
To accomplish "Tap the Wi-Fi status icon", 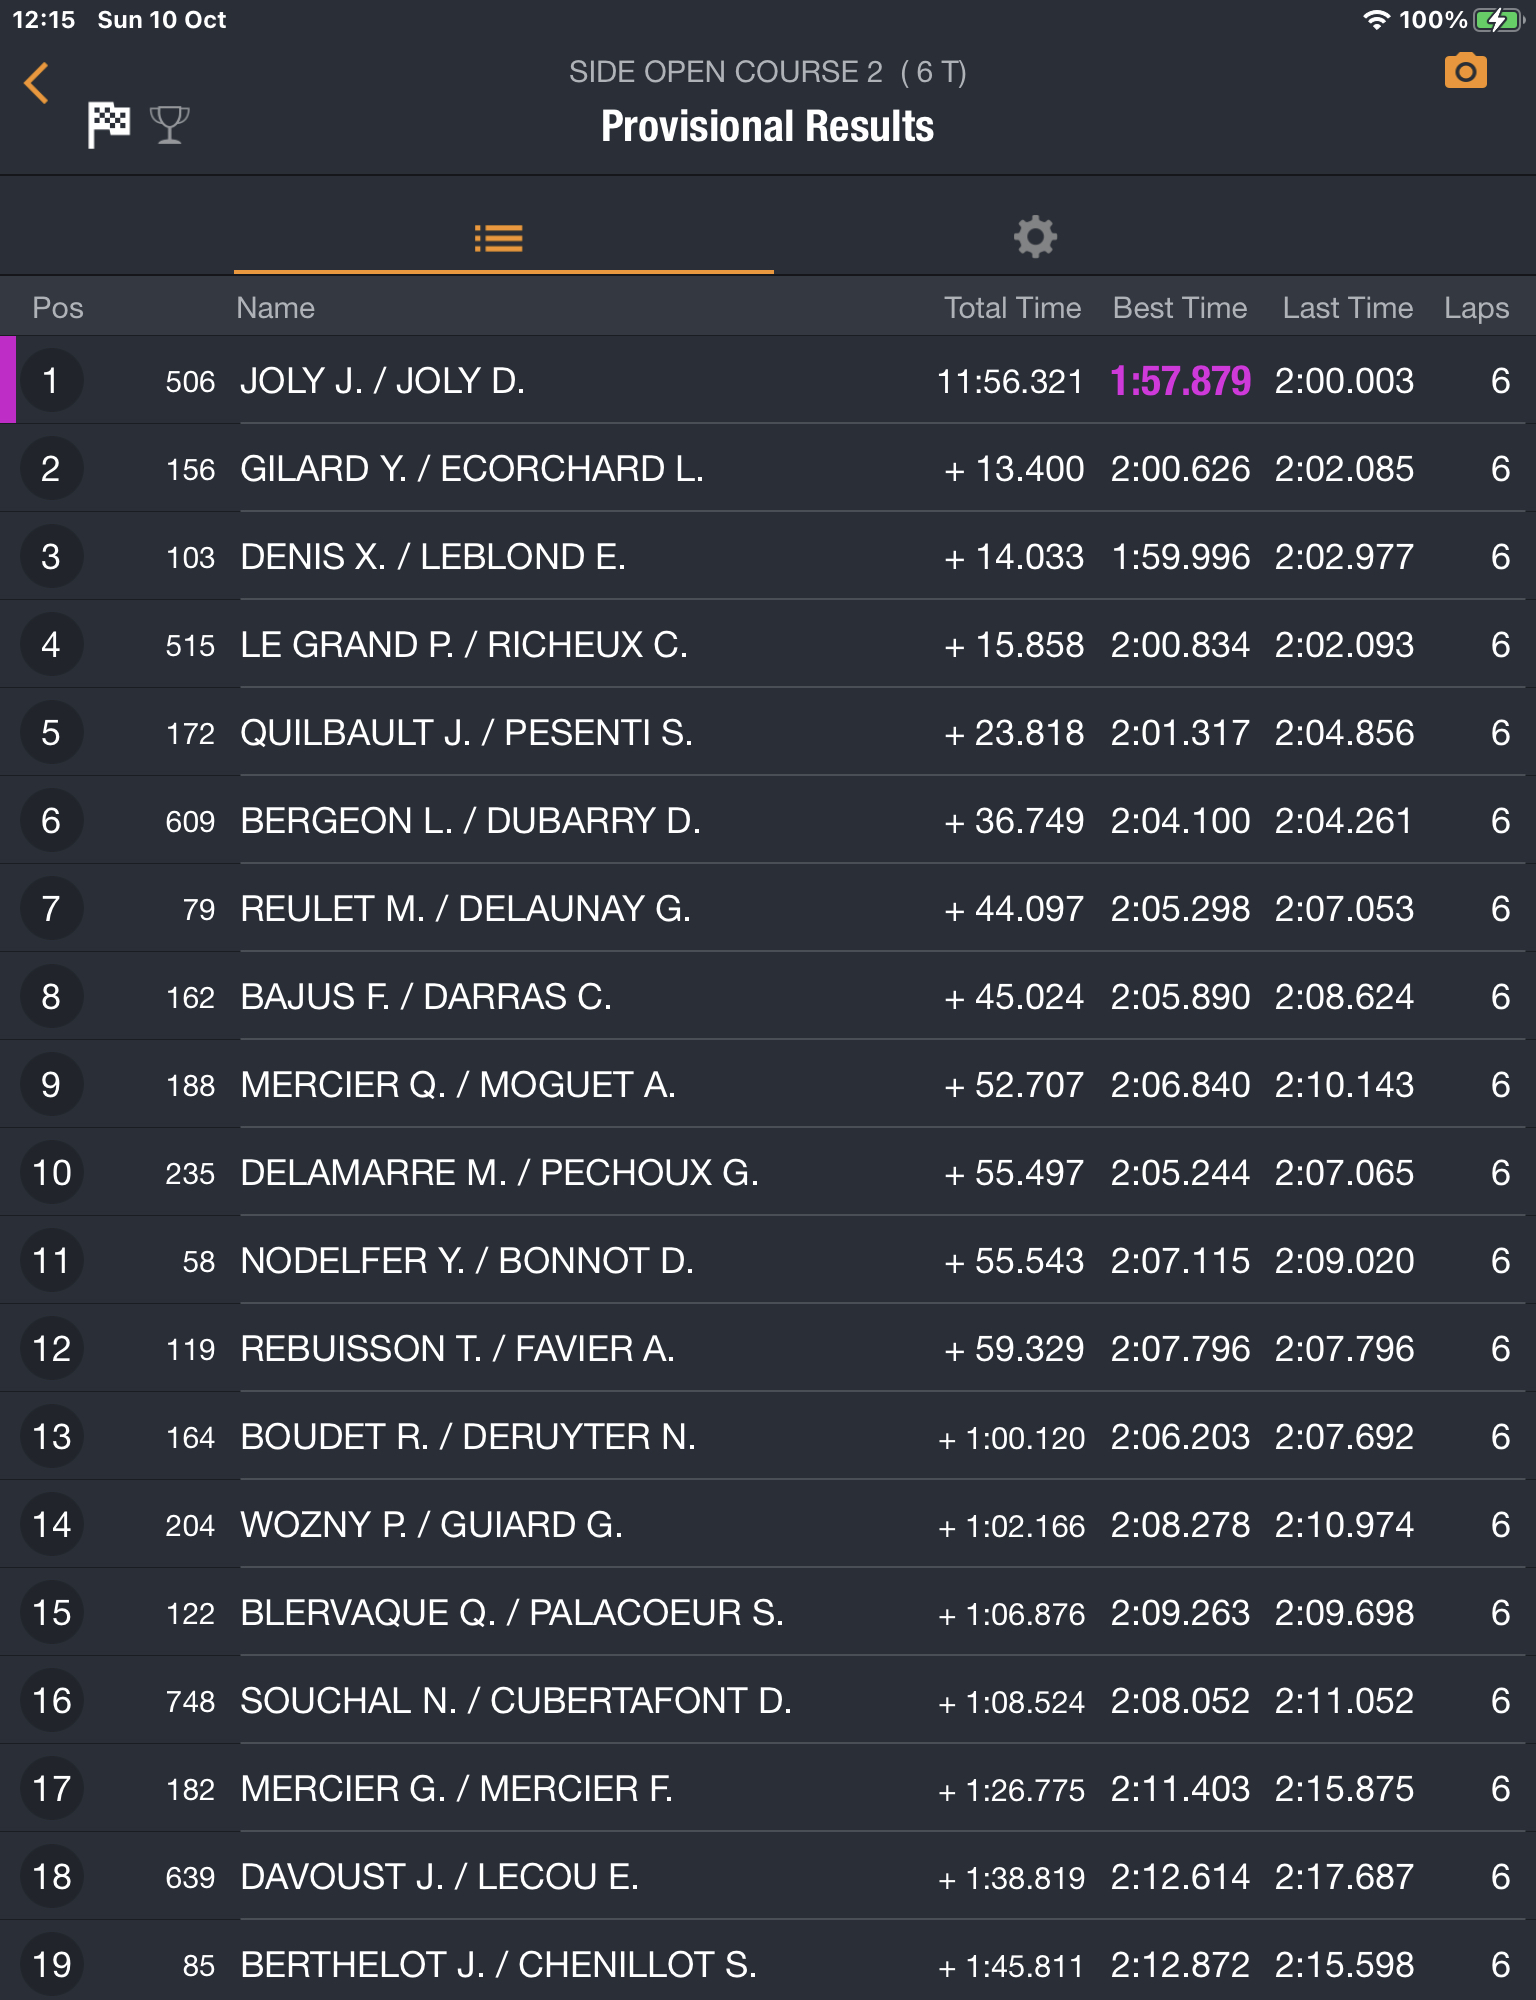I will coord(1377,20).
